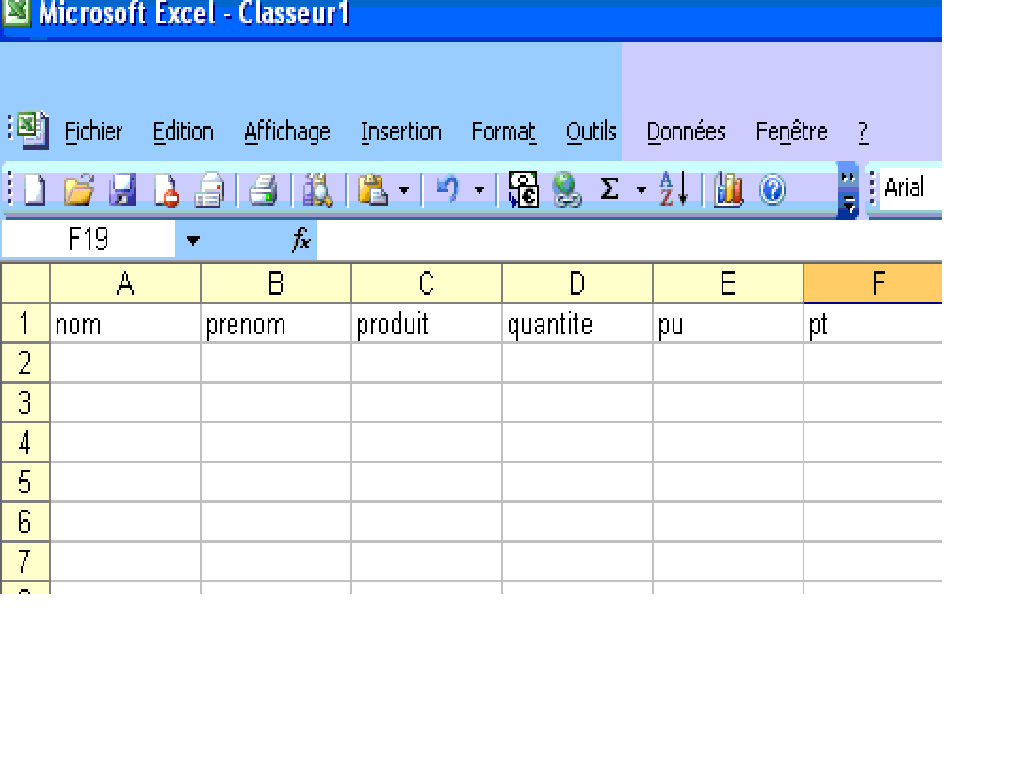Select row 7 header

pyautogui.click(x=25, y=562)
